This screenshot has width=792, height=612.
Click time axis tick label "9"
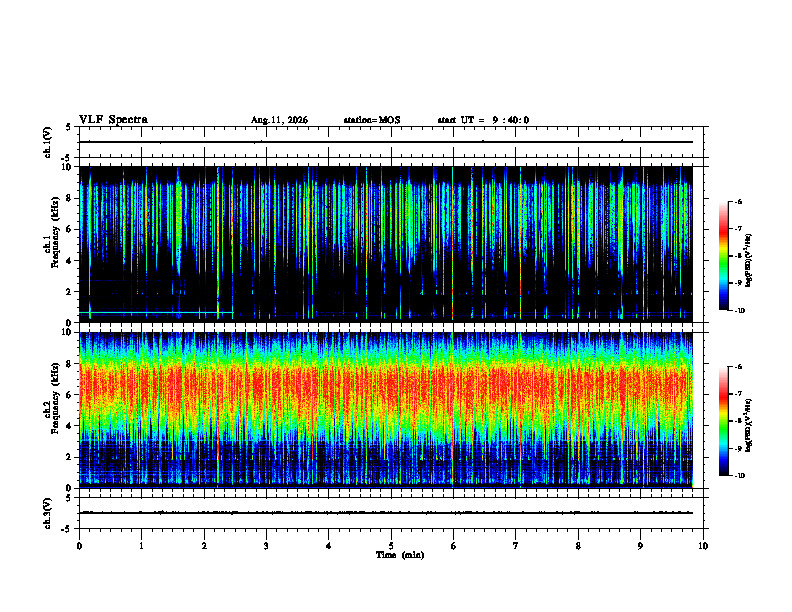coord(640,546)
